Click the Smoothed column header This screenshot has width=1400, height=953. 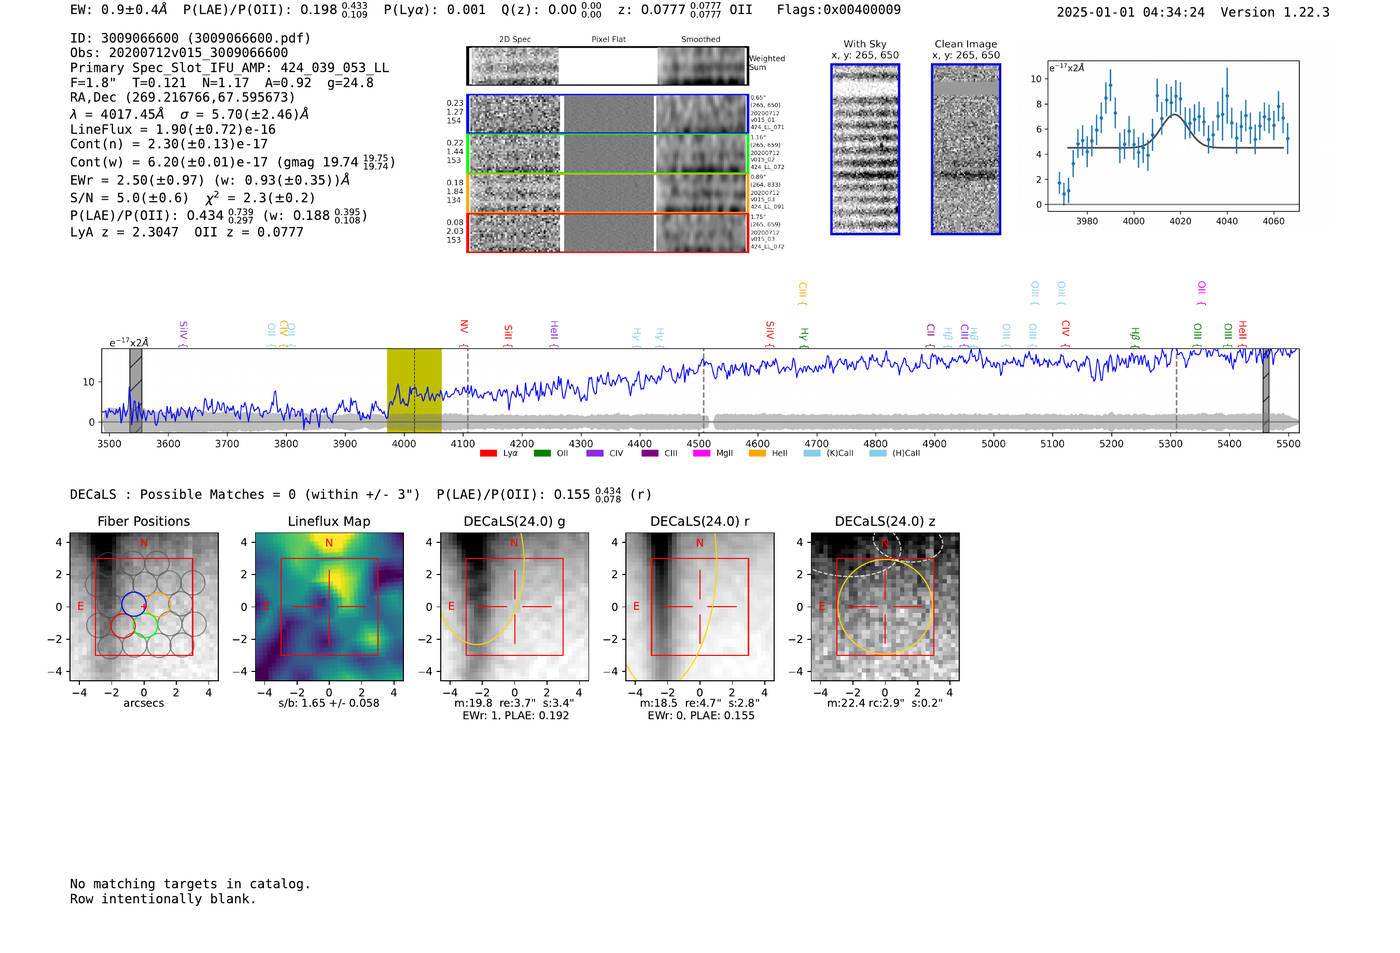tap(701, 40)
